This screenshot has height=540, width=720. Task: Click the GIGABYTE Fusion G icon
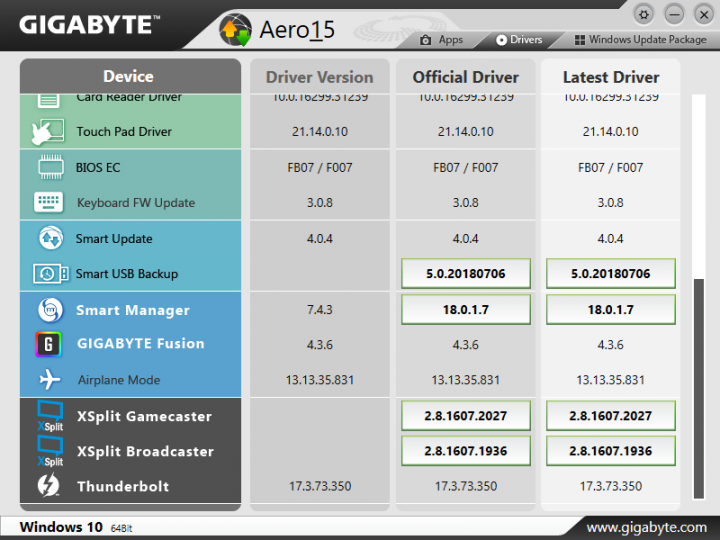(x=49, y=344)
